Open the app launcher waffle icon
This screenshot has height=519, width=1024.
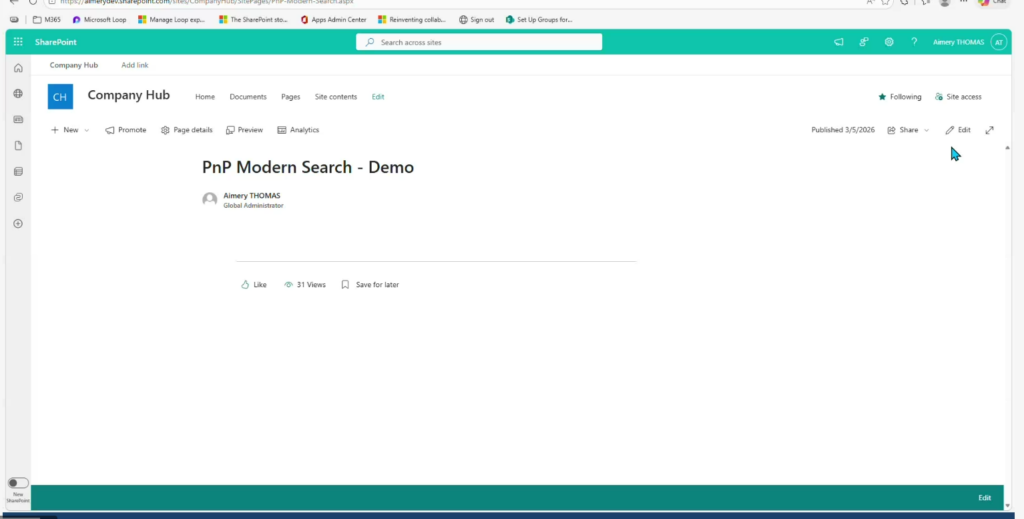point(18,42)
